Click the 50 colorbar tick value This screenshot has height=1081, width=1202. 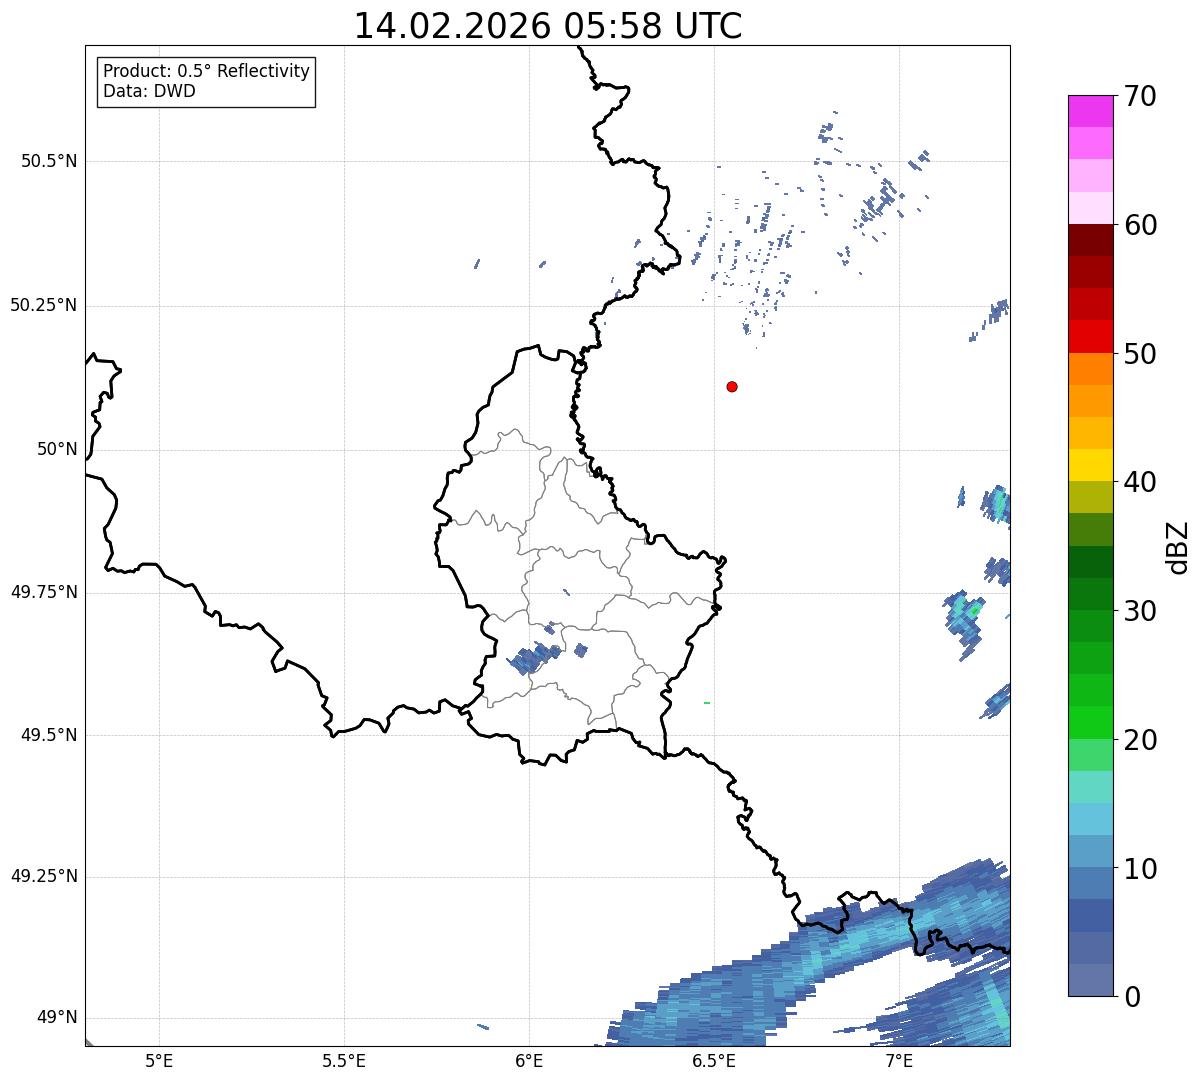tap(1140, 354)
